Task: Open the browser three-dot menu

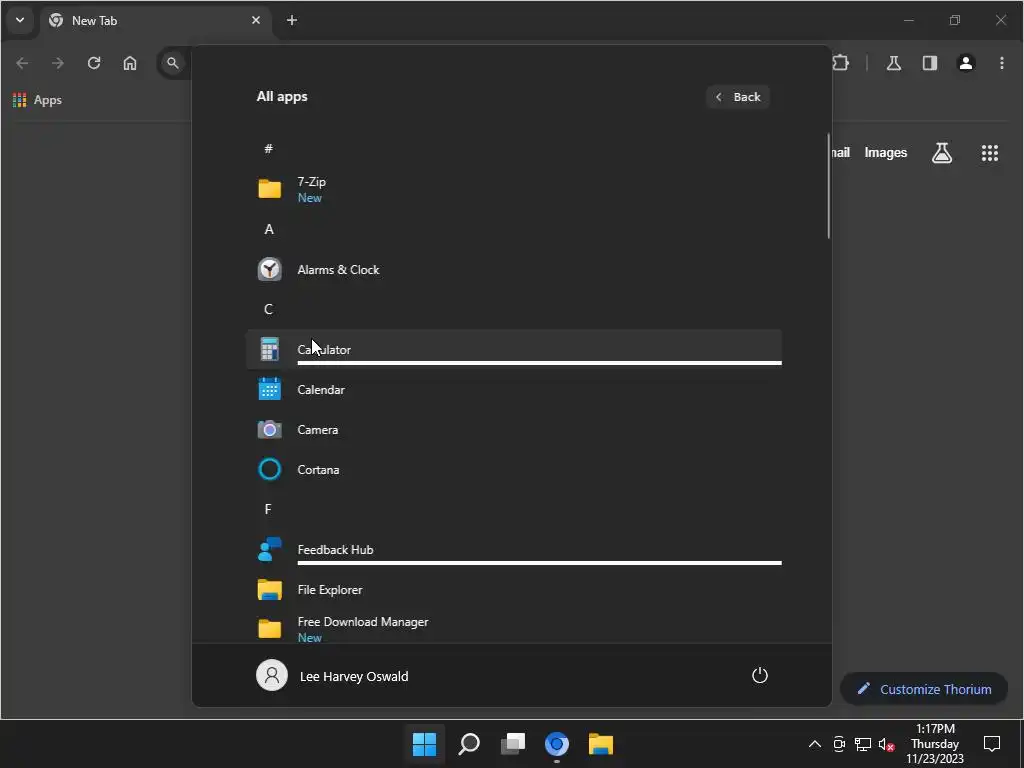Action: click(1002, 63)
